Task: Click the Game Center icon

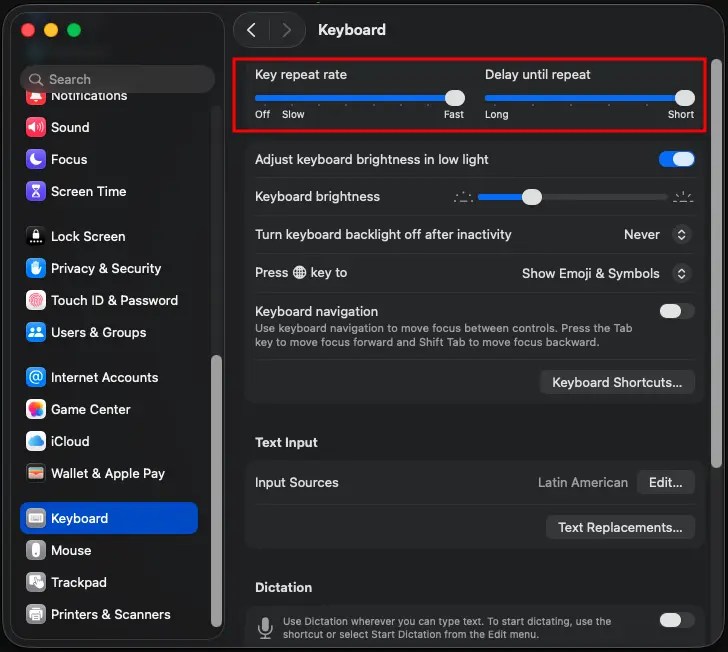Action: 36,409
